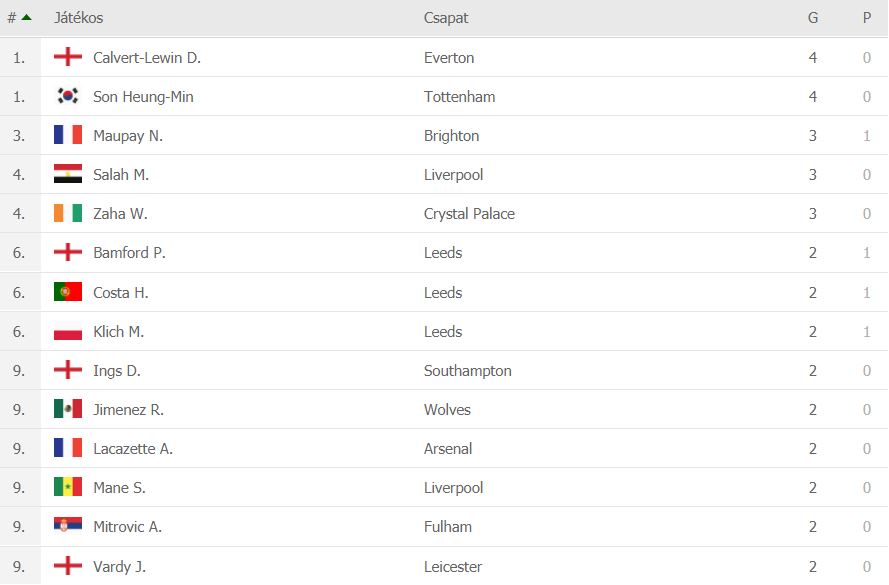The height and width of the screenshot is (585, 889).
Task: Open the Tottenham team link
Action: [459, 97]
